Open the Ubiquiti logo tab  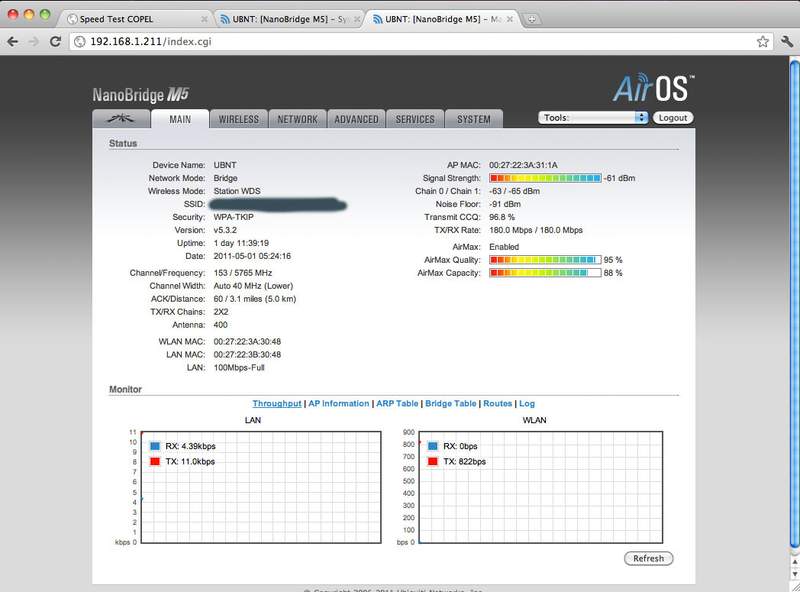pos(121,119)
